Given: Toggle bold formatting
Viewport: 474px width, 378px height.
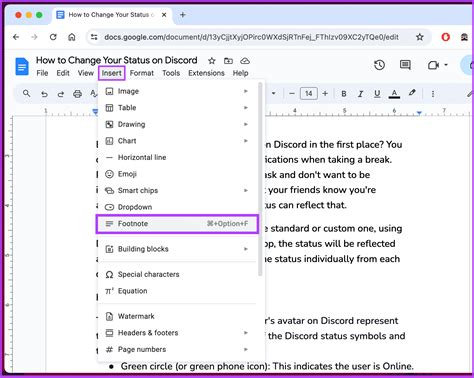Looking at the screenshot, I should [x=344, y=94].
